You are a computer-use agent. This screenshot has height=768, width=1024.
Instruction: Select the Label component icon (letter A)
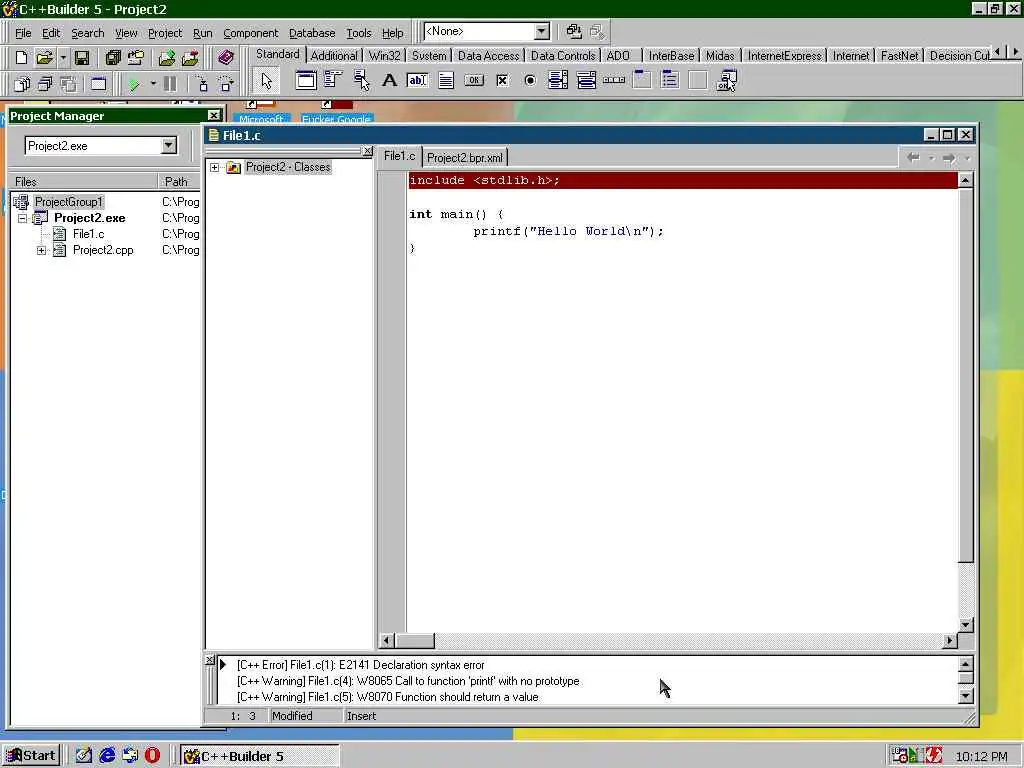point(389,80)
